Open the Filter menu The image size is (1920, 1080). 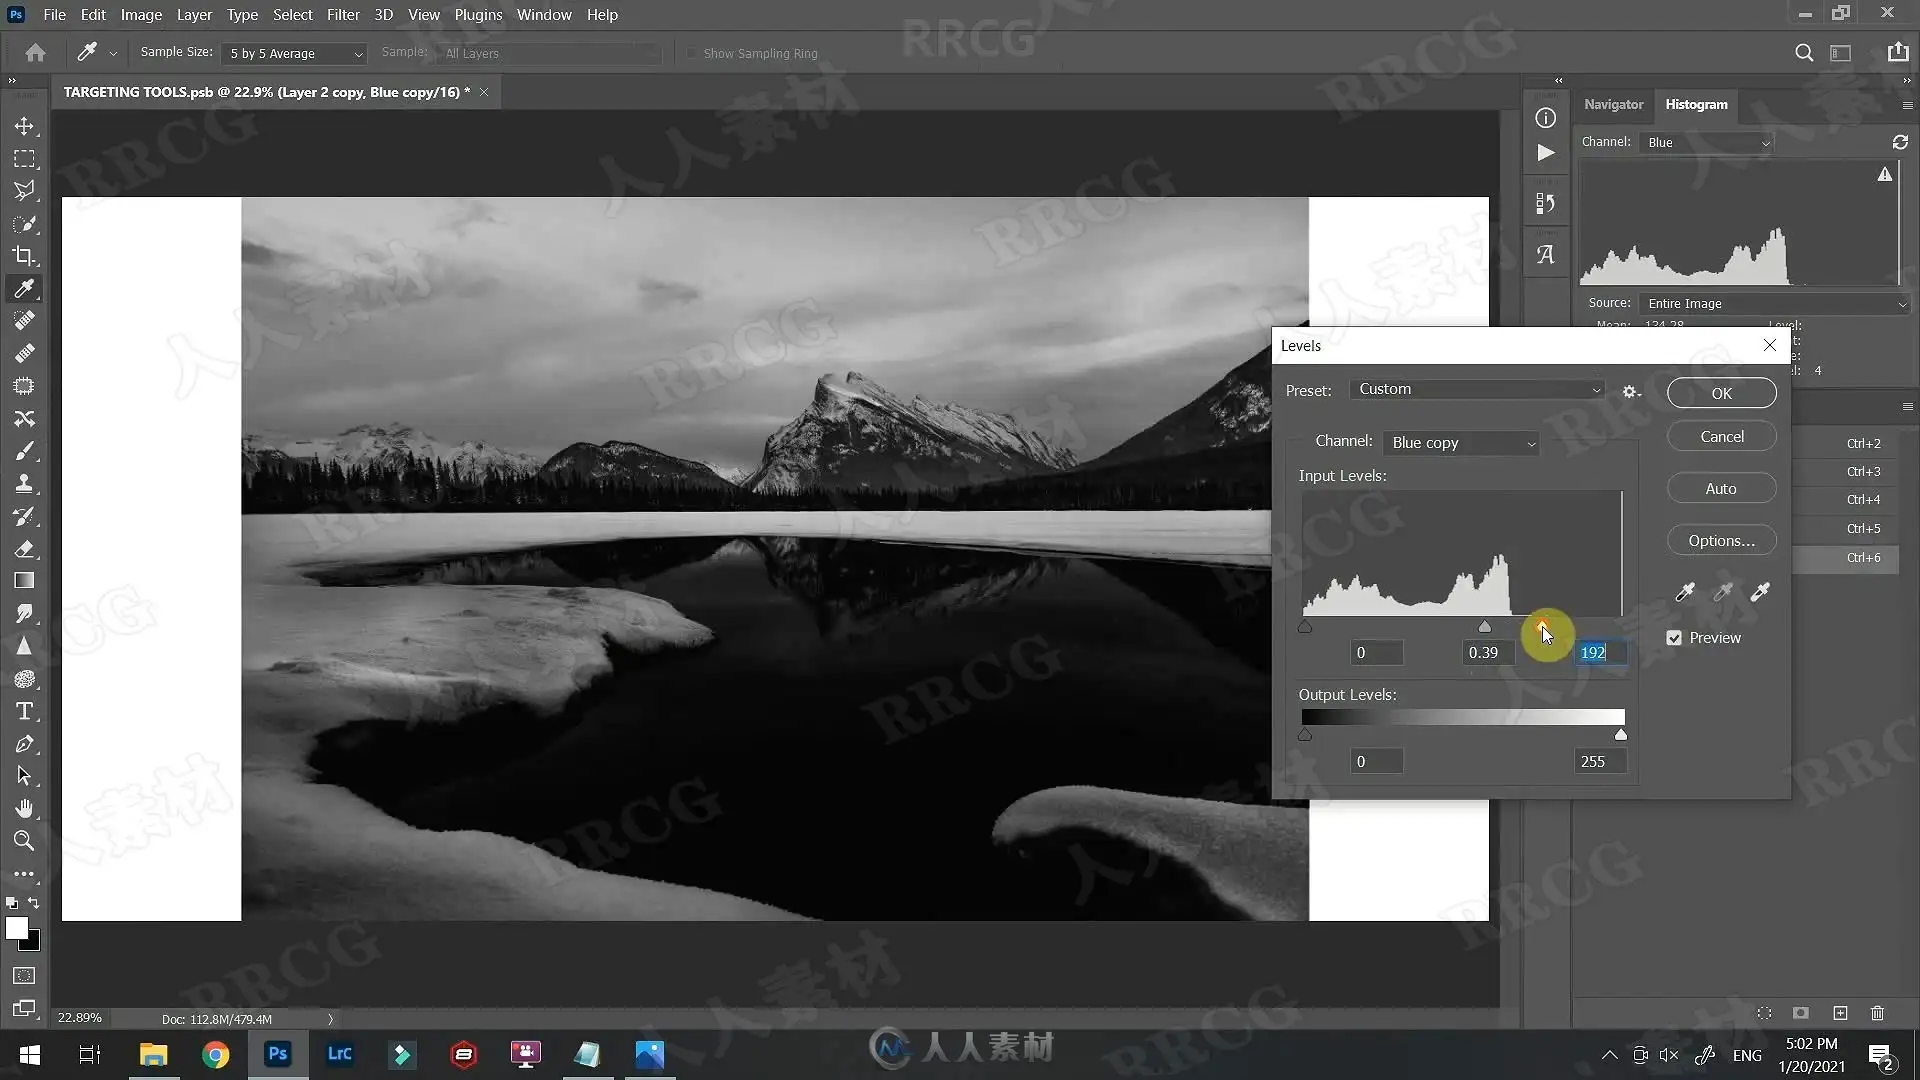click(343, 15)
